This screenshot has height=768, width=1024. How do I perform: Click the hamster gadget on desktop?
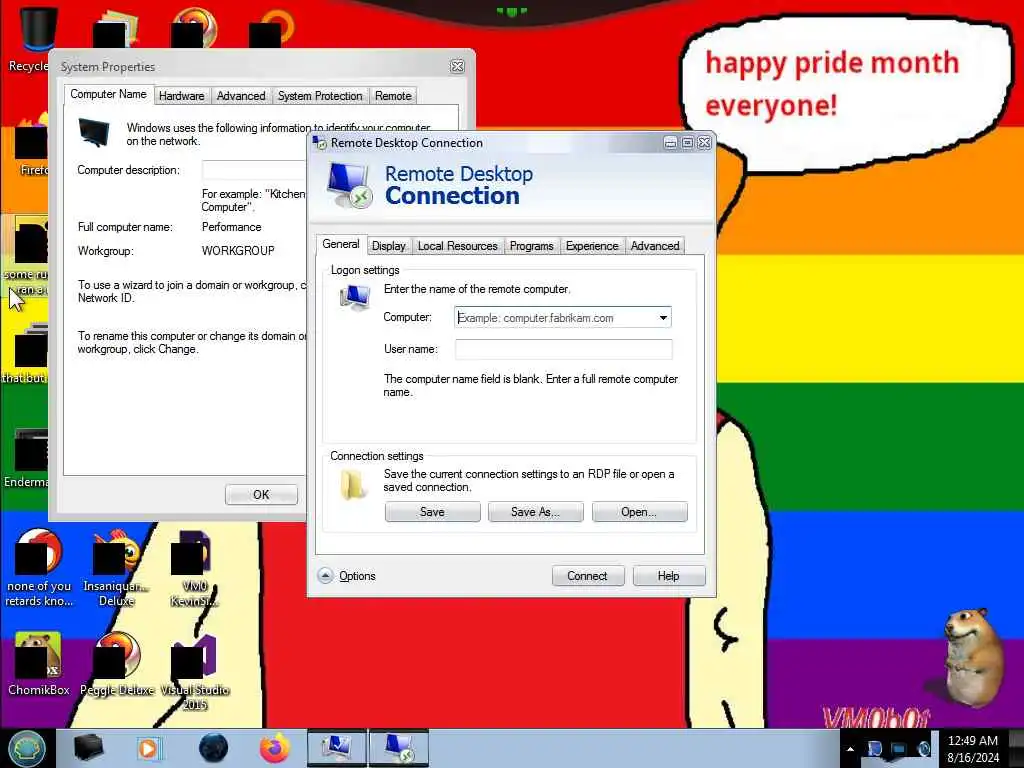tap(972, 658)
